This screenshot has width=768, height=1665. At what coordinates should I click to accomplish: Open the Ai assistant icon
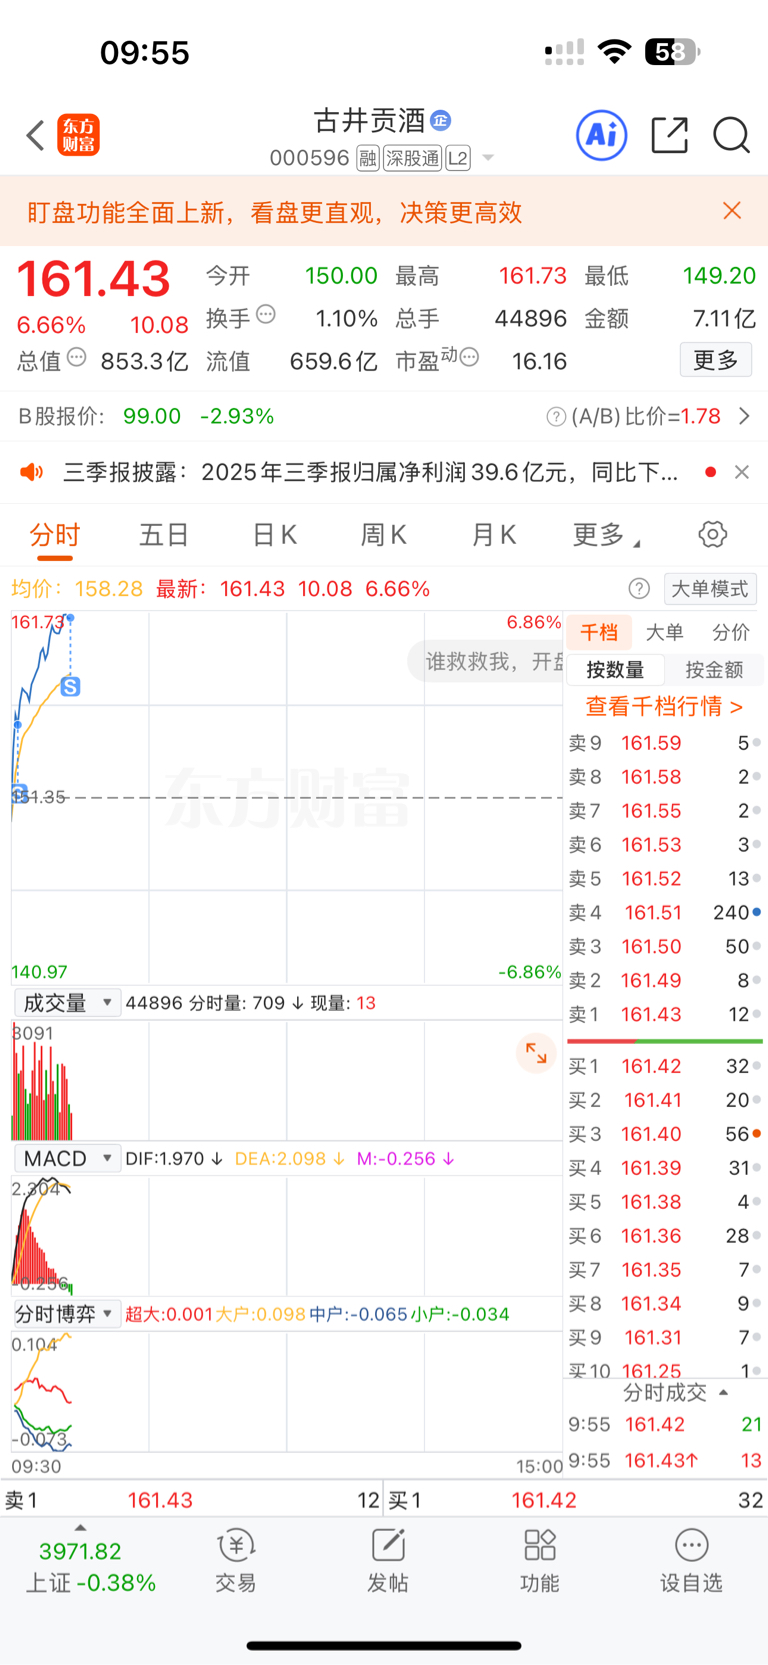point(602,135)
